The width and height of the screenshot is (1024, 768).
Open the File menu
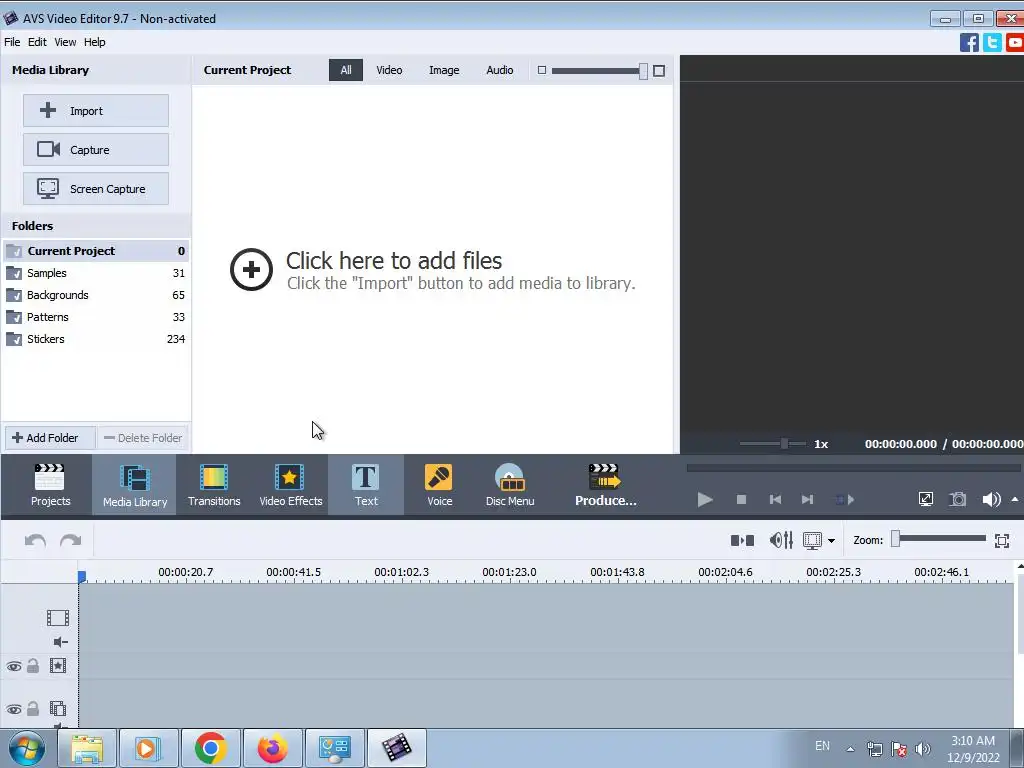pyautogui.click(x=12, y=42)
